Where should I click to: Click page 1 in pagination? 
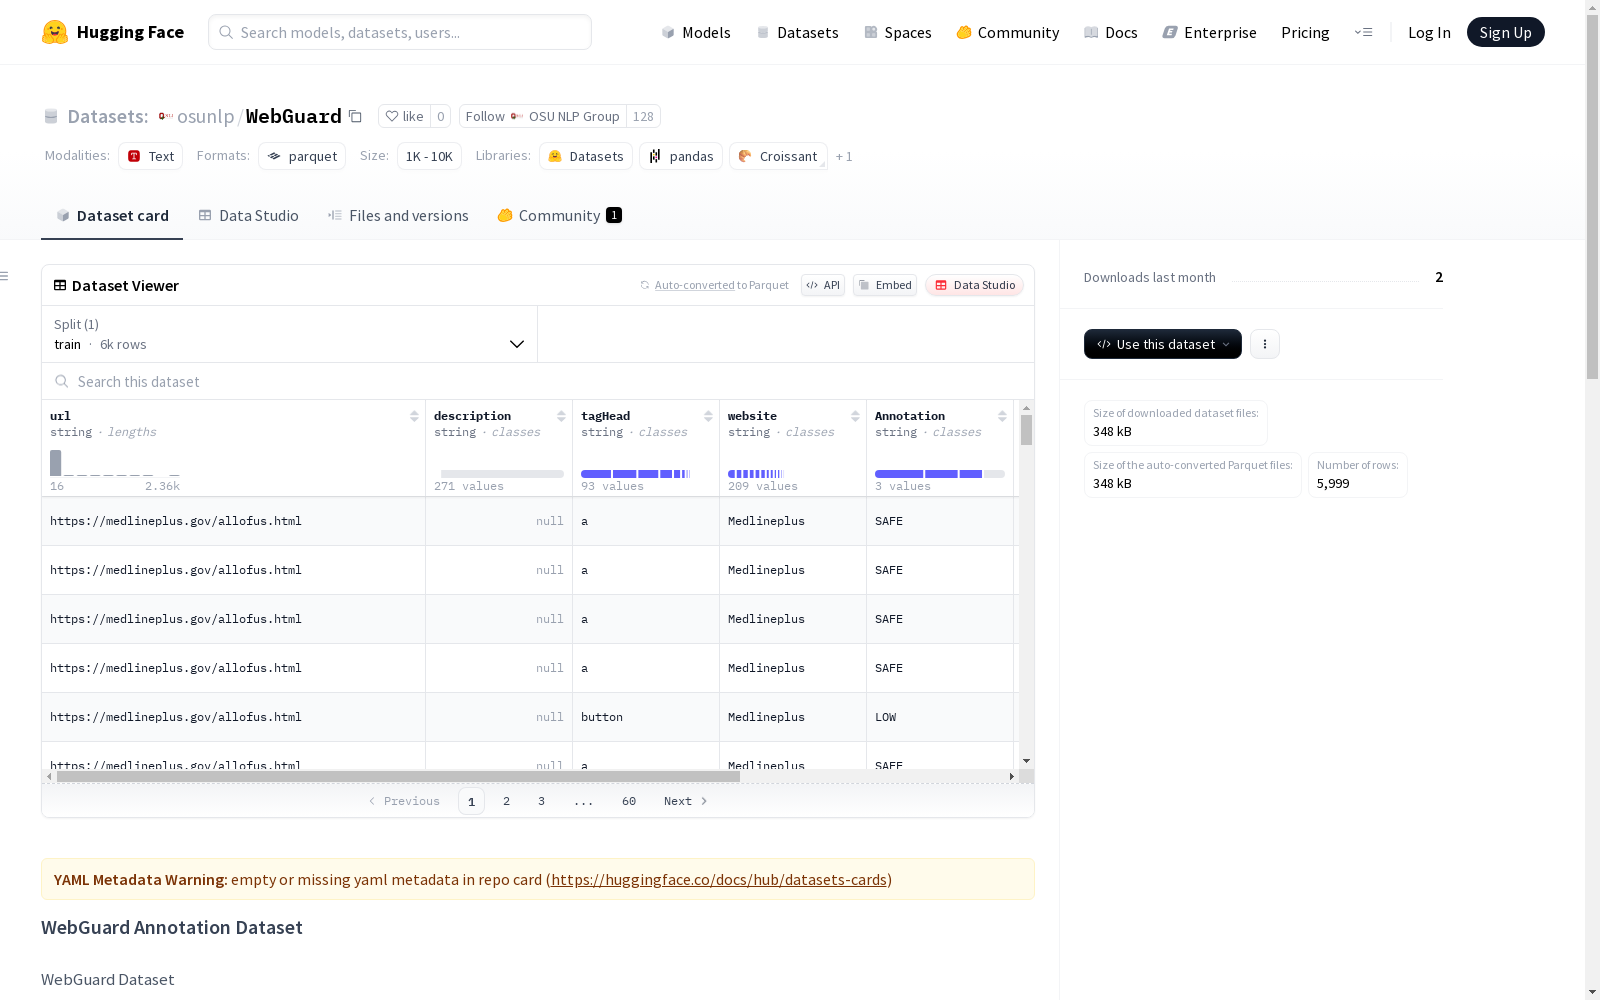471,801
